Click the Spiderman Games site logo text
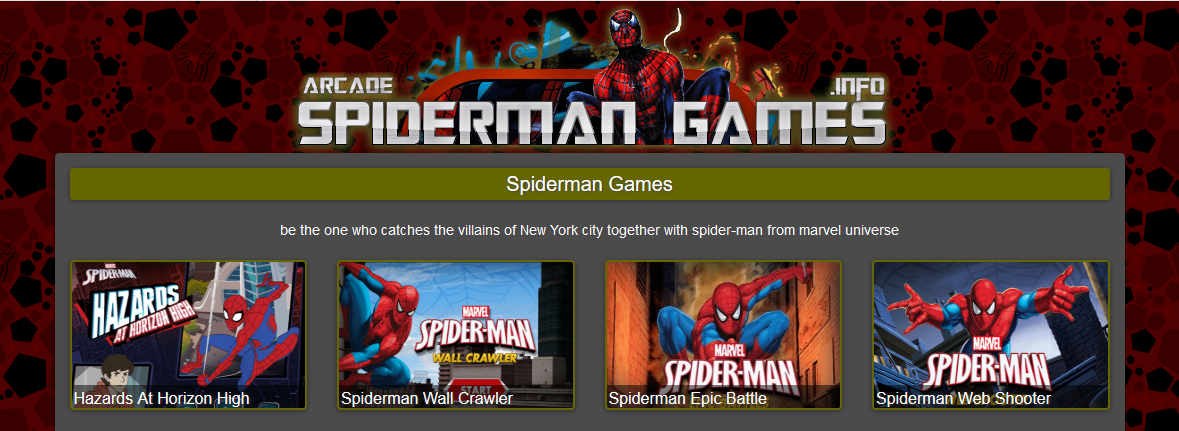The height and width of the screenshot is (431, 1179). pos(591,122)
